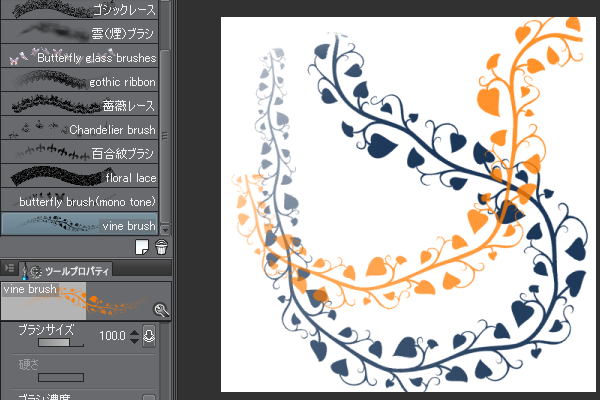The image size is (600, 400).
Task: Create a copy of the current sub tool
Action: coord(142,247)
